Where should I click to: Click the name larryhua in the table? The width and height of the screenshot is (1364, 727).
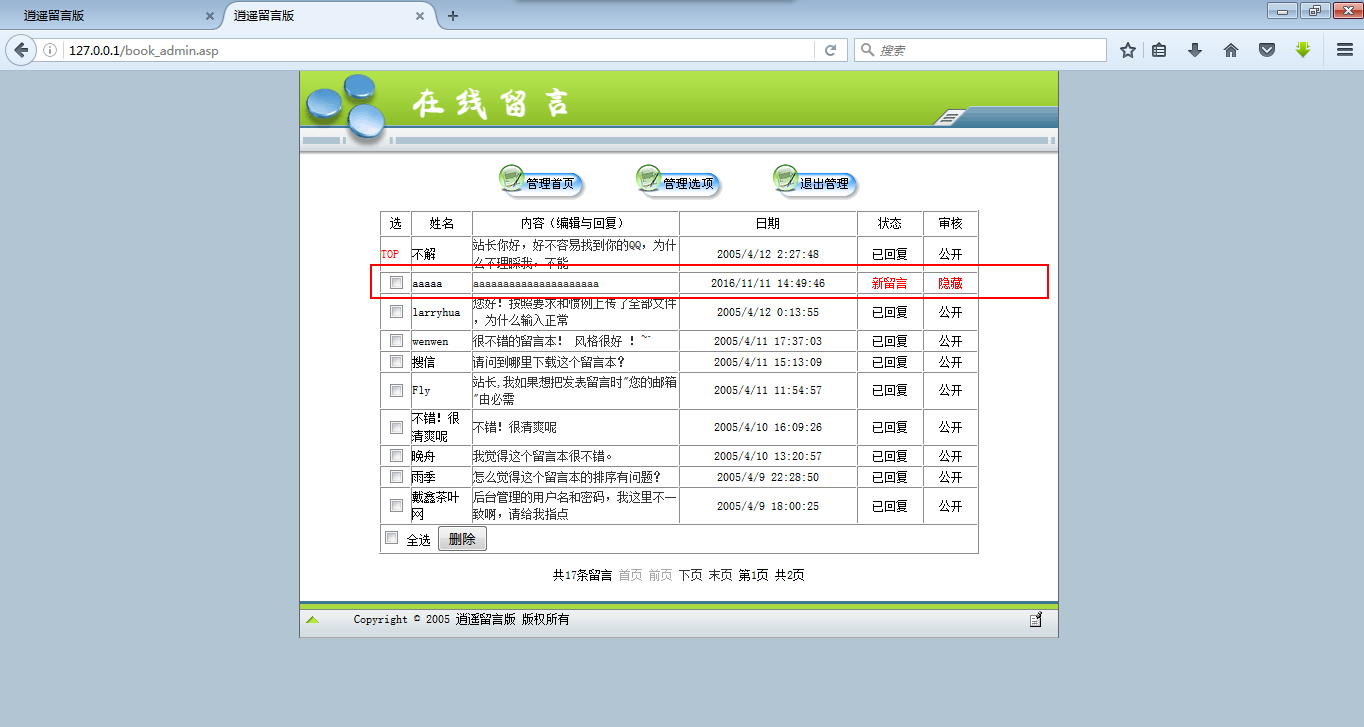436,312
